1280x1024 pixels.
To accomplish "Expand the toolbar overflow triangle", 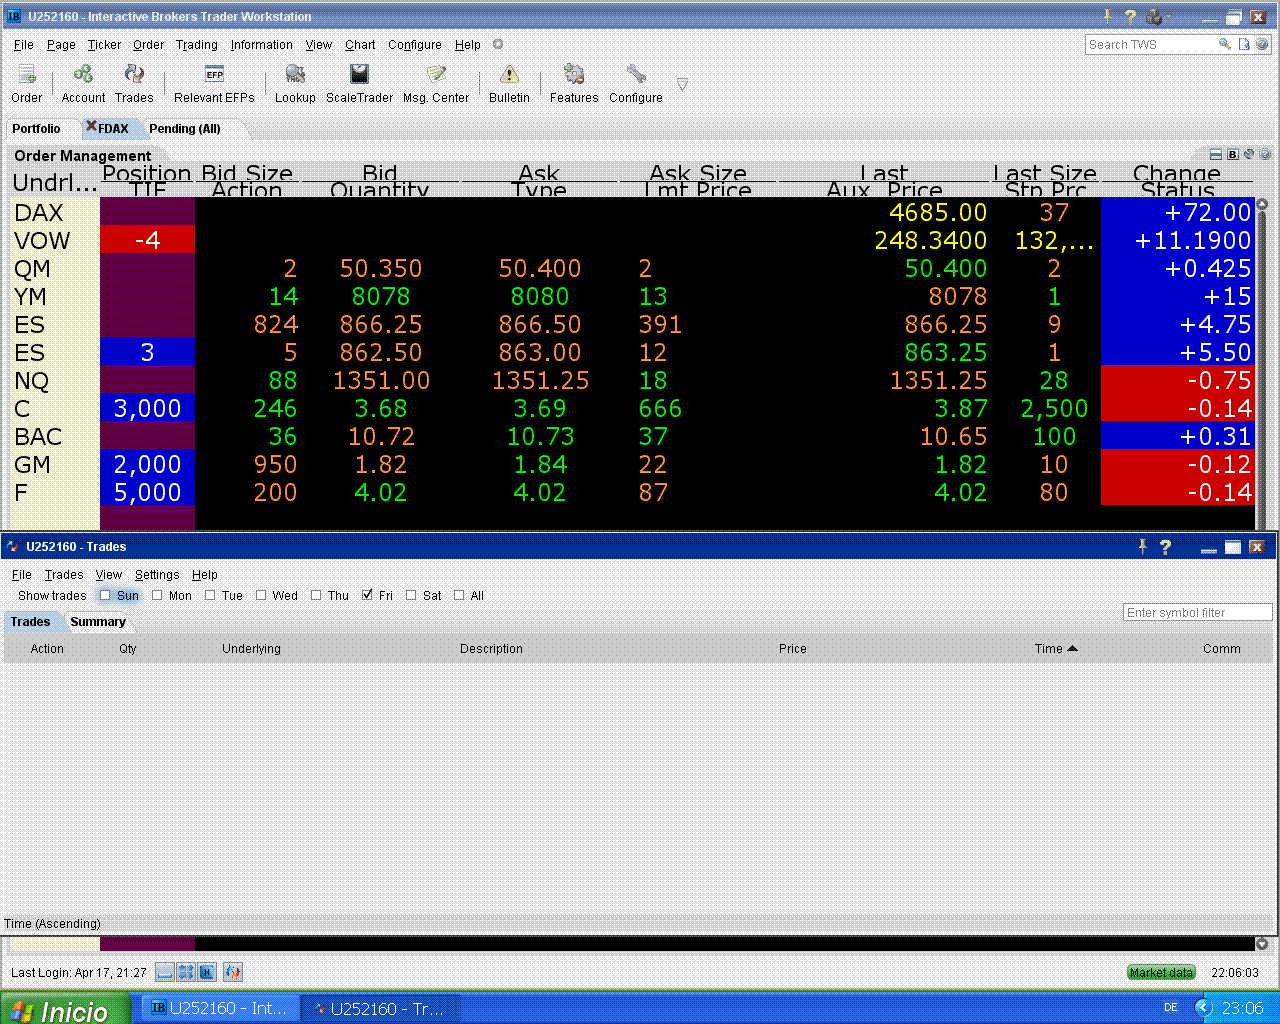I will point(682,84).
